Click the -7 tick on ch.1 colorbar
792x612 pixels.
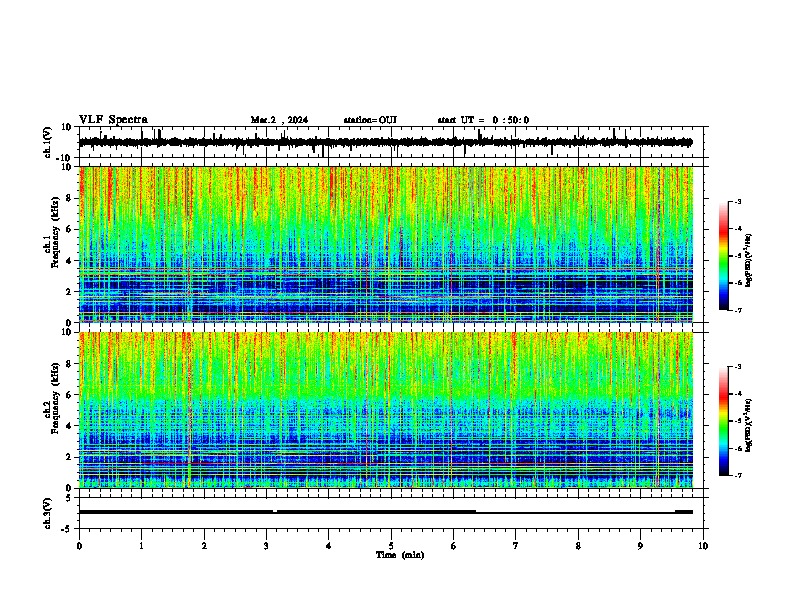tap(737, 310)
